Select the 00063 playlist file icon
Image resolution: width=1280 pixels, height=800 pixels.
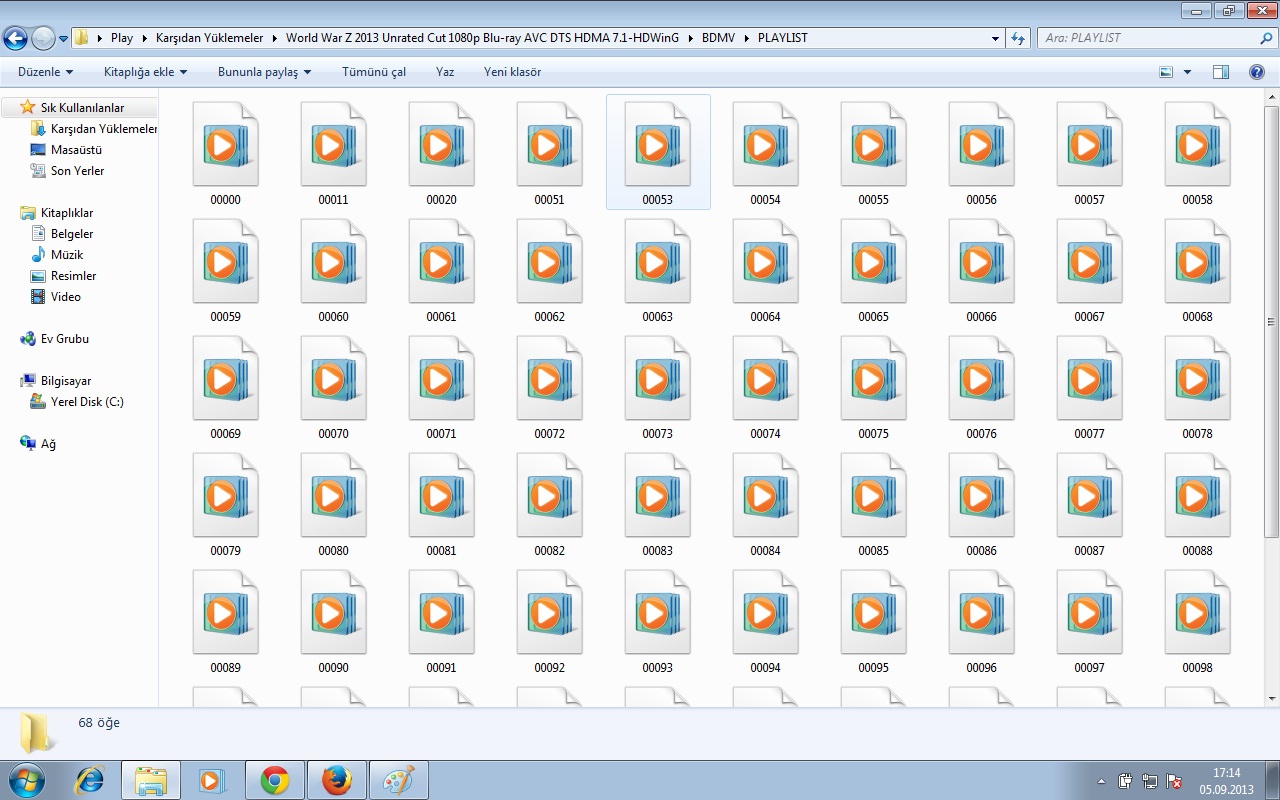point(657,262)
